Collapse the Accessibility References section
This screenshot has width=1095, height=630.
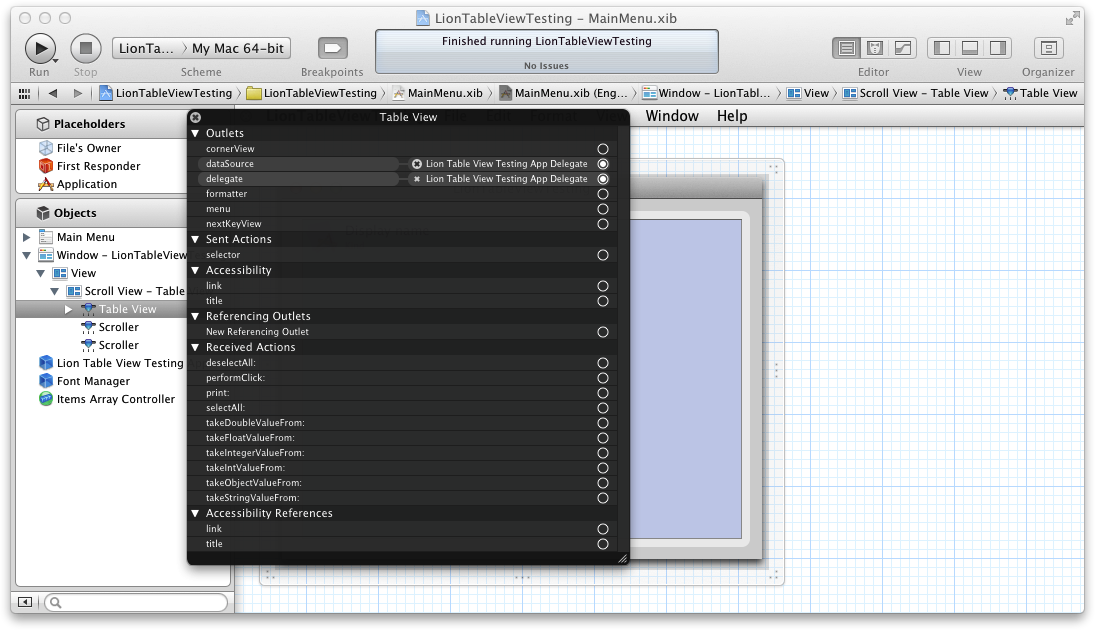coord(196,513)
